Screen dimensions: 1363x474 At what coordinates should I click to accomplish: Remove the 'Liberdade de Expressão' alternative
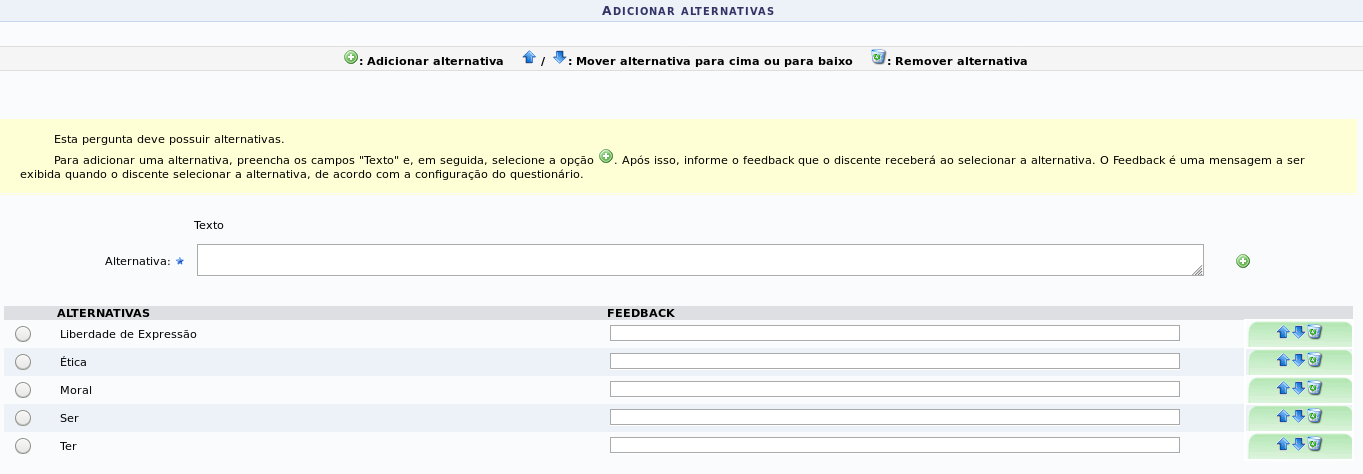(x=1315, y=333)
